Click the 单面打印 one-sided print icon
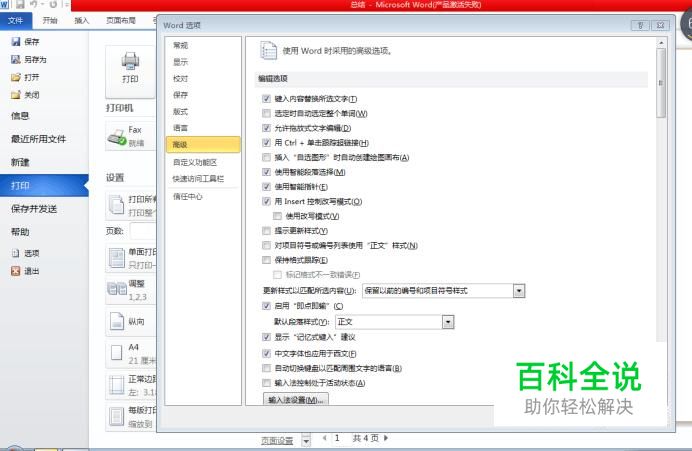 [117, 258]
